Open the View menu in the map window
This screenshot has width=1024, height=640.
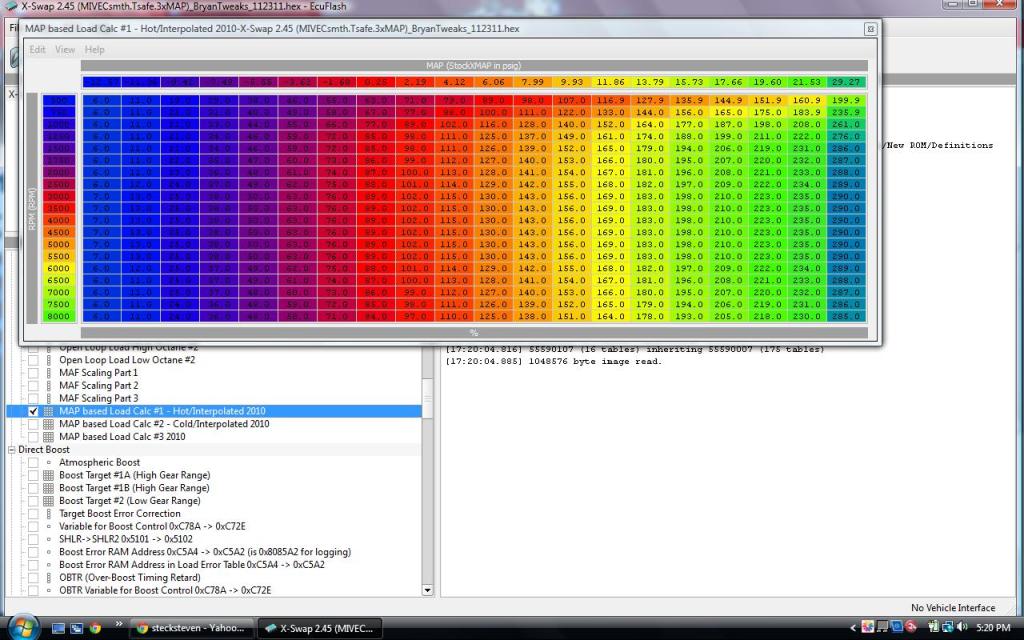[65, 50]
